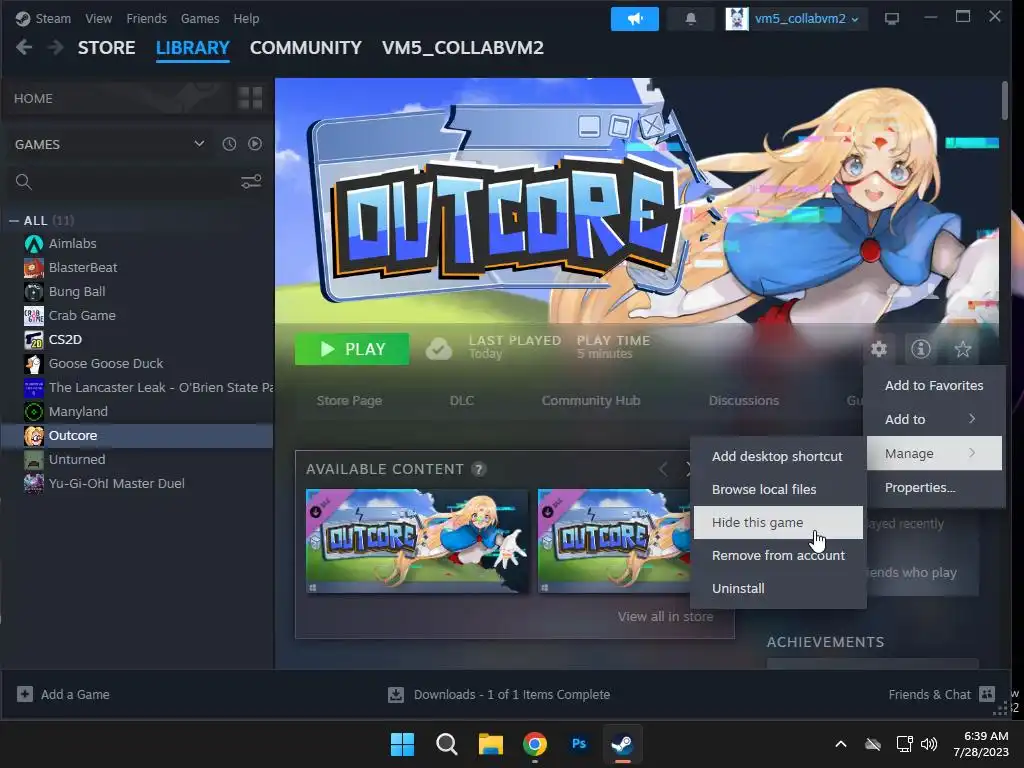Open the VM5_COLLABVM2 profile tab
This screenshot has width=1024, height=768.
tap(462, 48)
